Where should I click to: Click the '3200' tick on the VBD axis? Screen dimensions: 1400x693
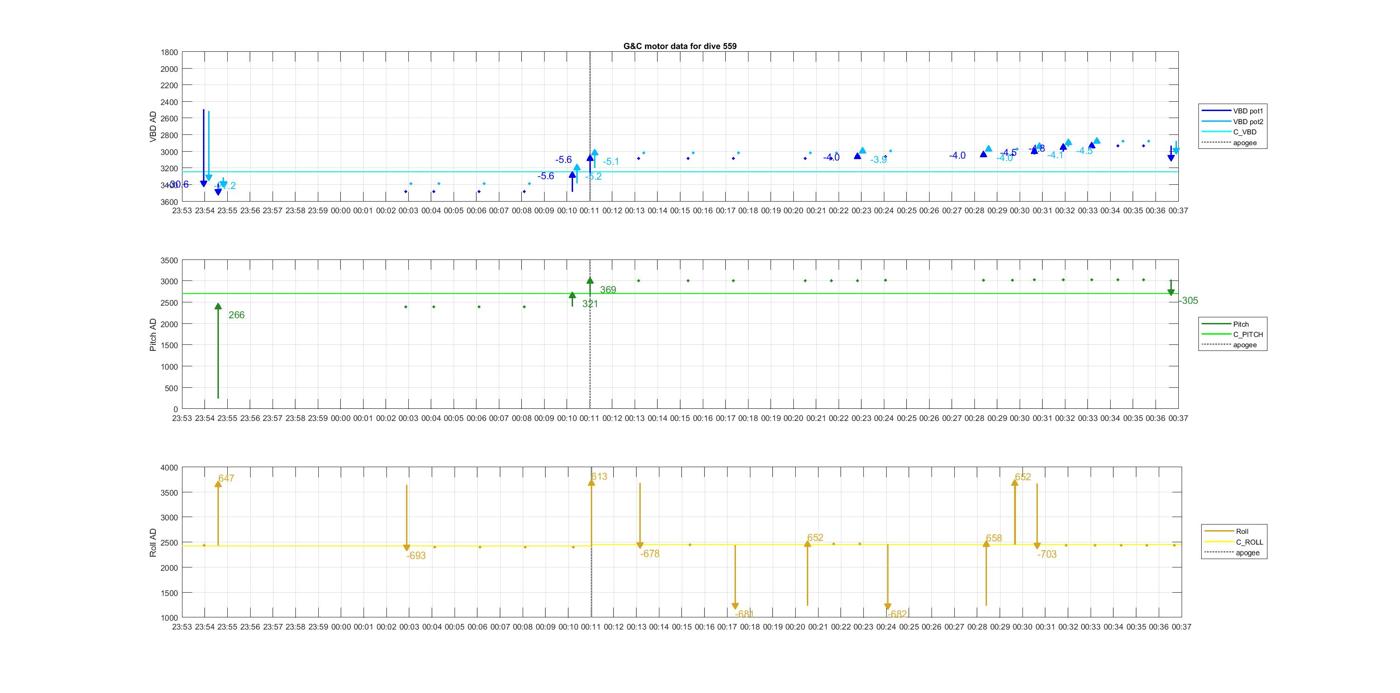pos(169,169)
